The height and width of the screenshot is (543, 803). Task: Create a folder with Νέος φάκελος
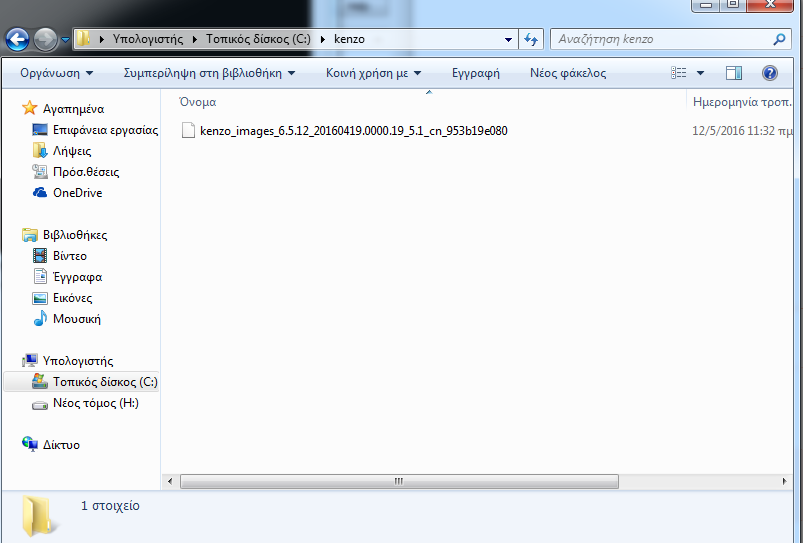coord(568,73)
